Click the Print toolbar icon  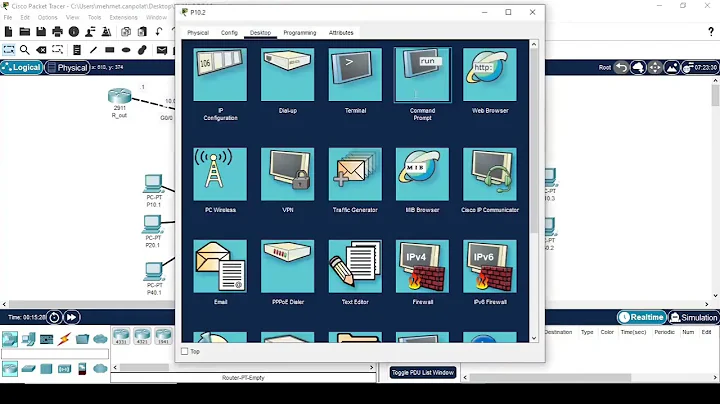tap(57, 31)
